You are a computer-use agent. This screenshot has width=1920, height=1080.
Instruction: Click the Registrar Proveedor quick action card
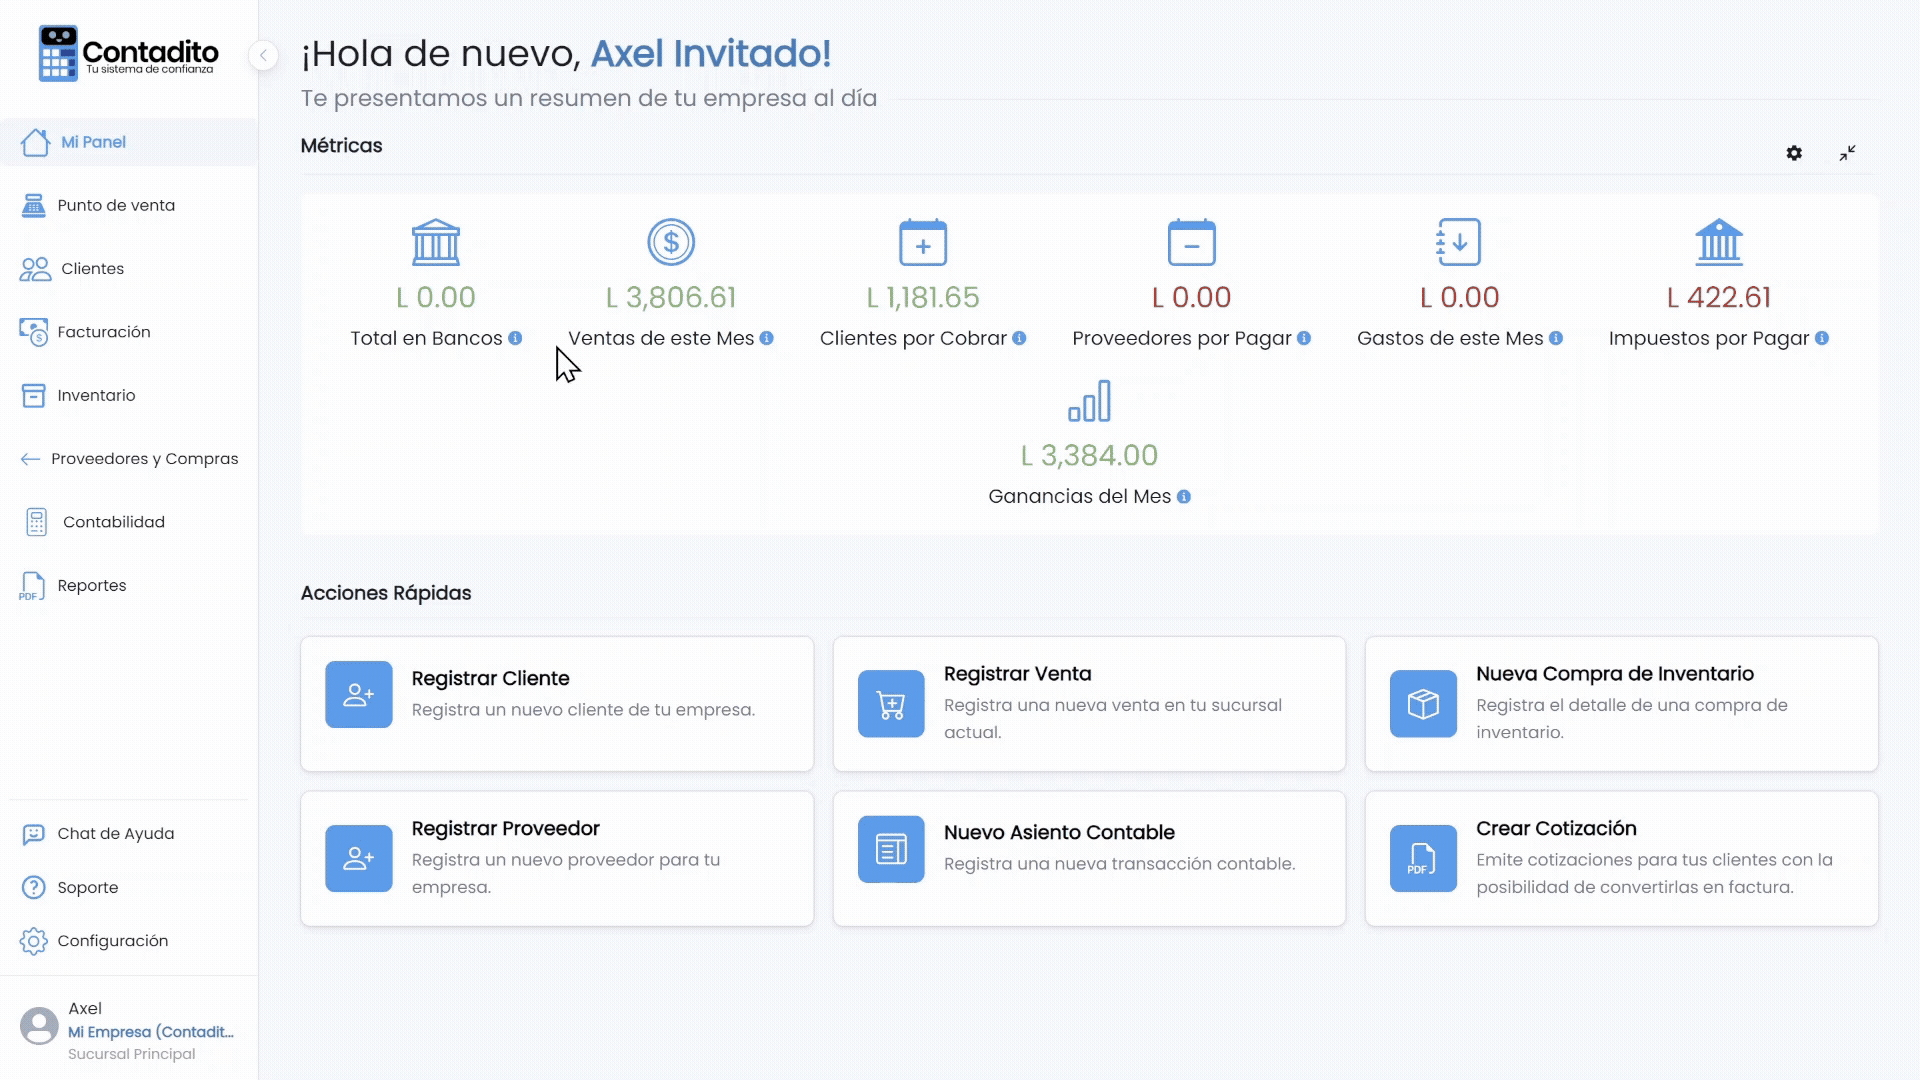(557, 859)
